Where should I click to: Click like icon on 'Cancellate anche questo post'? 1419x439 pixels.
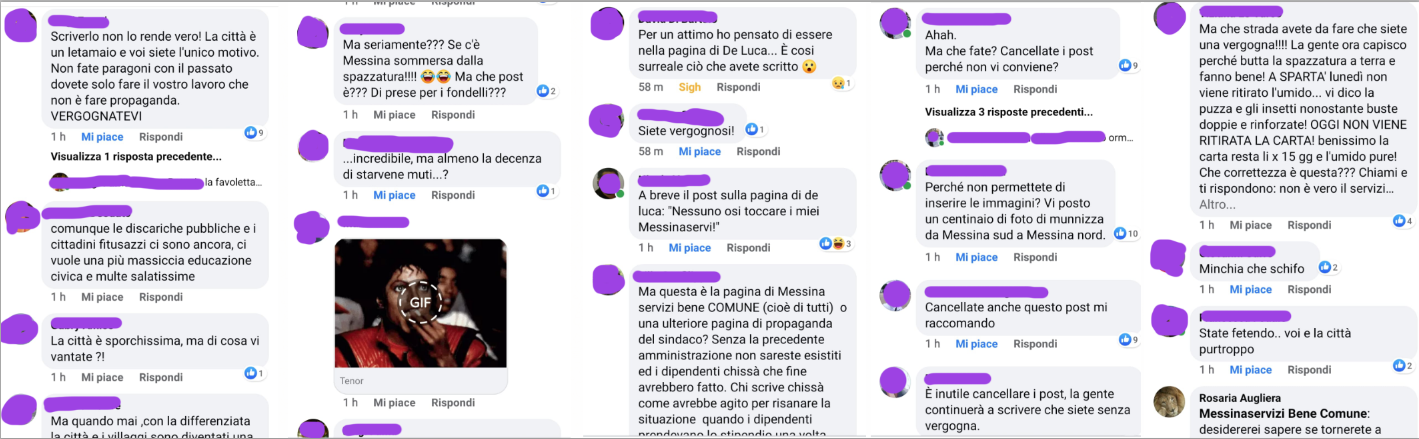coord(1123,340)
